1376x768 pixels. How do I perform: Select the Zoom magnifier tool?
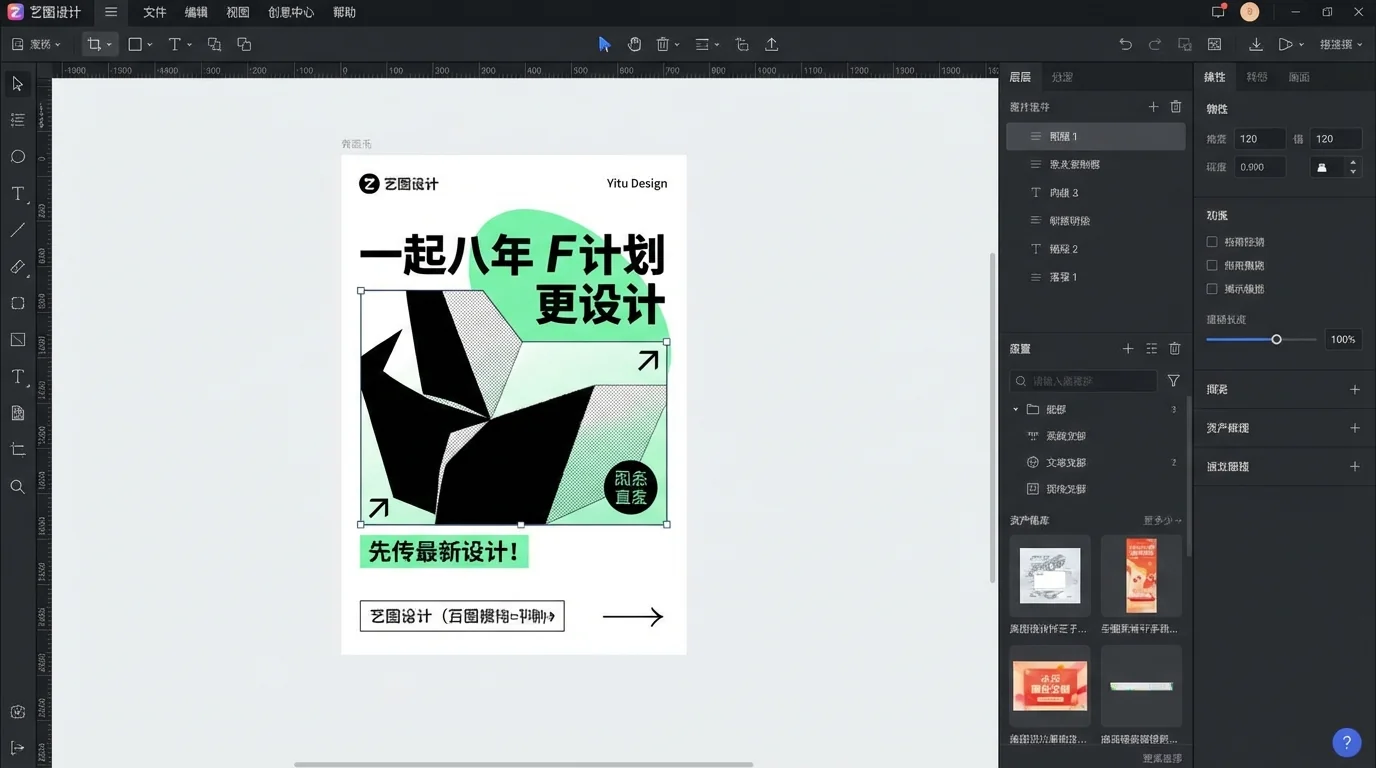[17, 487]
